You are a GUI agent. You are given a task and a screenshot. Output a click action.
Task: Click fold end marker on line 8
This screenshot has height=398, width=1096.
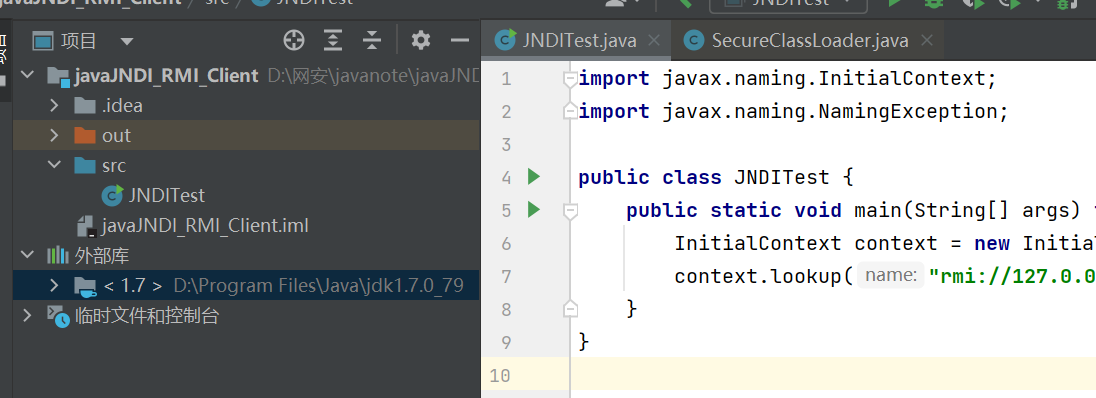click(570, 308)
